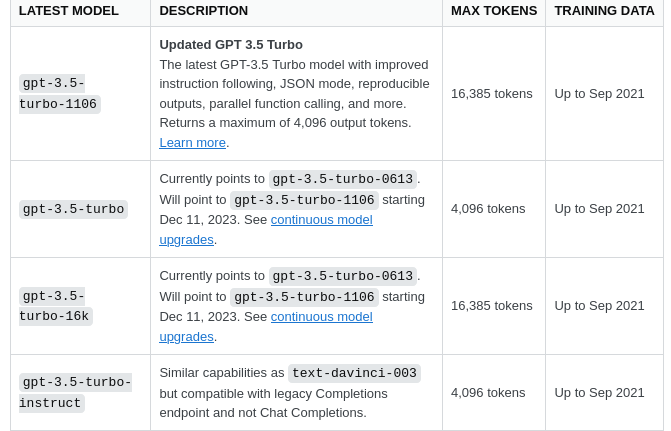Click the gpt-3.5-turbo-16k model name
The height and width of the screenshot is (431, 671).
[x=56, y=306]
